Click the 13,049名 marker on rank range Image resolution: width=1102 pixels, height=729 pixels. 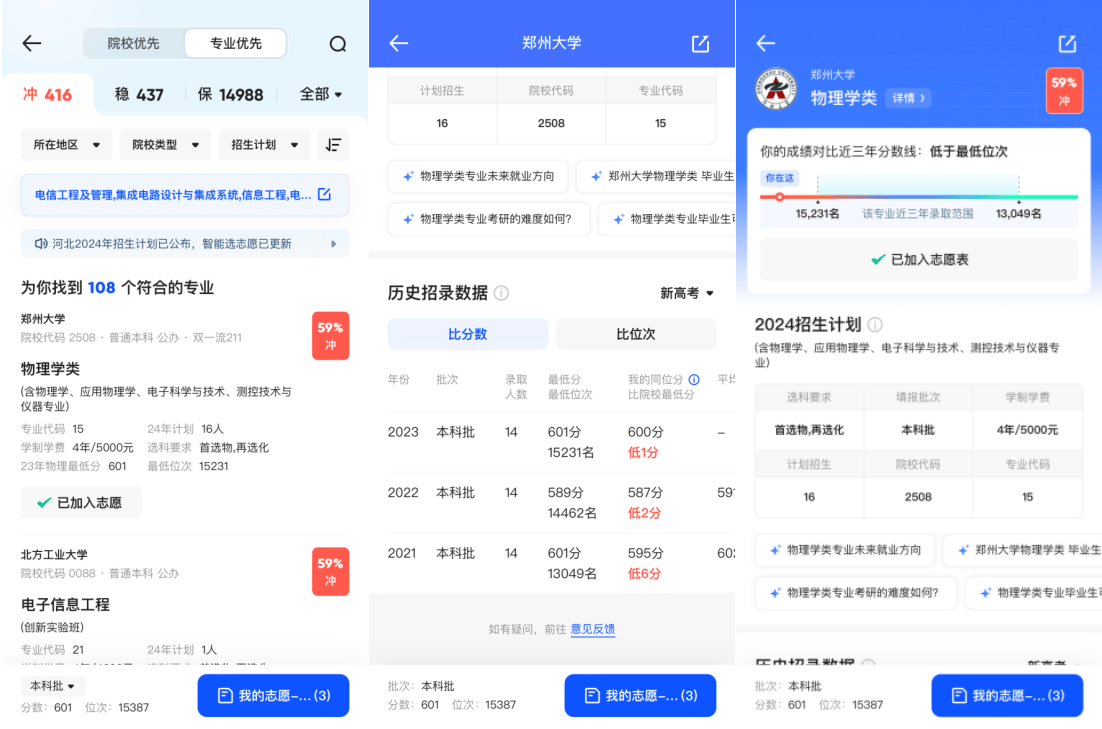click(x=1018, y=213)
